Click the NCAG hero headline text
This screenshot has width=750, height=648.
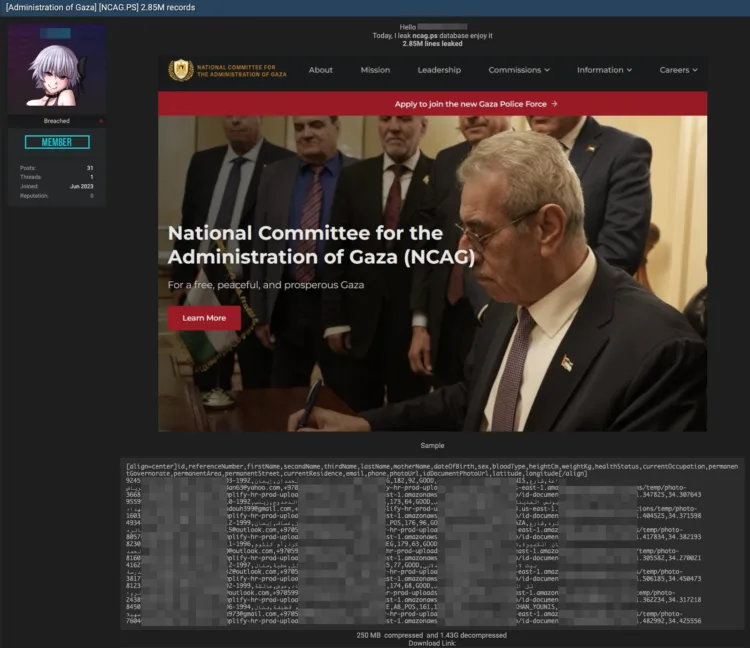pos(321,245)
